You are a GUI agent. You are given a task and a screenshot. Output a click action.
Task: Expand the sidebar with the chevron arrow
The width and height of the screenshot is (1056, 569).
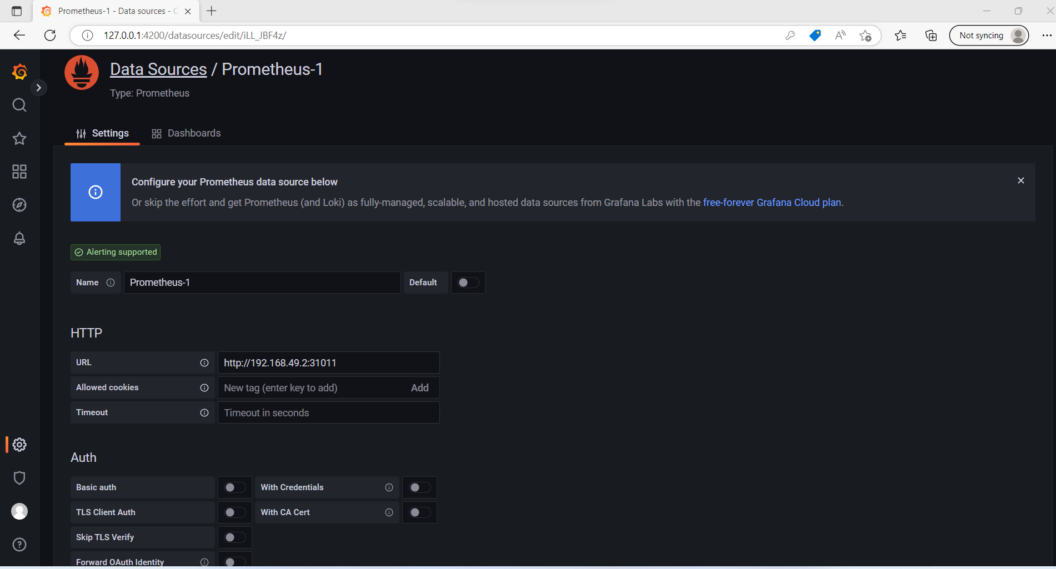coord(39,88)
